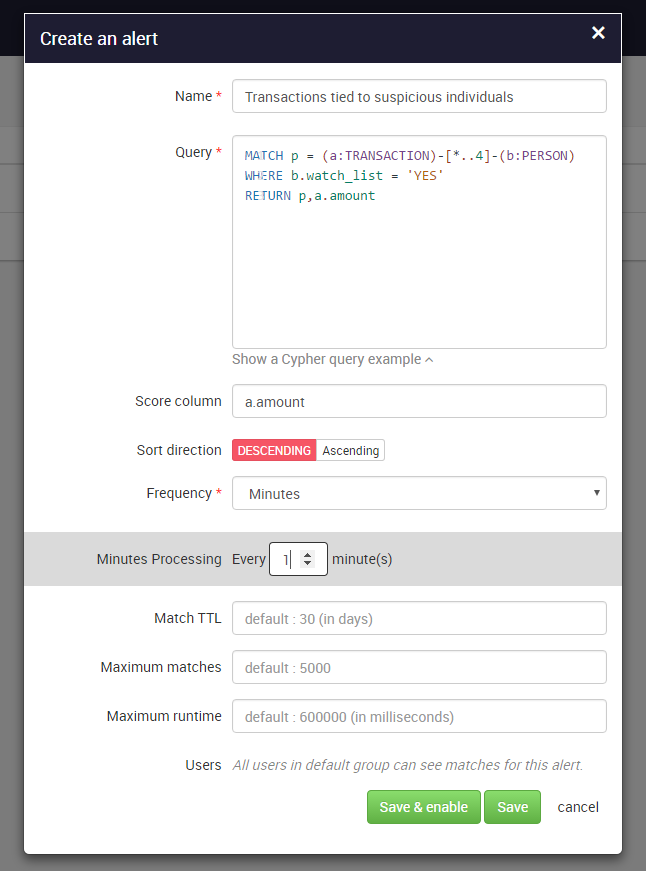Close the Create an alert dialog
This screenshot has height=871, width=646.
(598, 33)
